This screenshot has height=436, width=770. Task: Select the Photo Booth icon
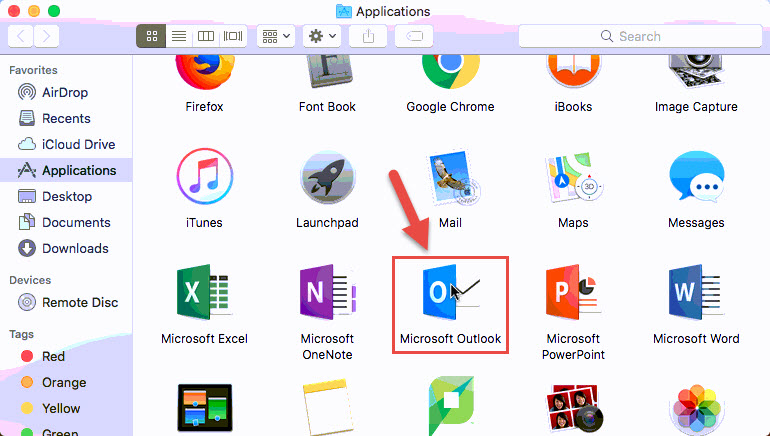click(573, 408)
